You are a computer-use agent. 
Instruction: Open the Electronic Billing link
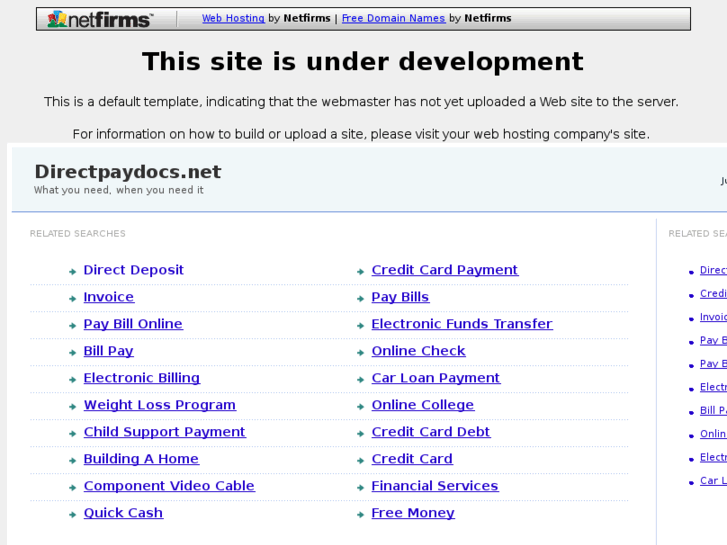142,378
